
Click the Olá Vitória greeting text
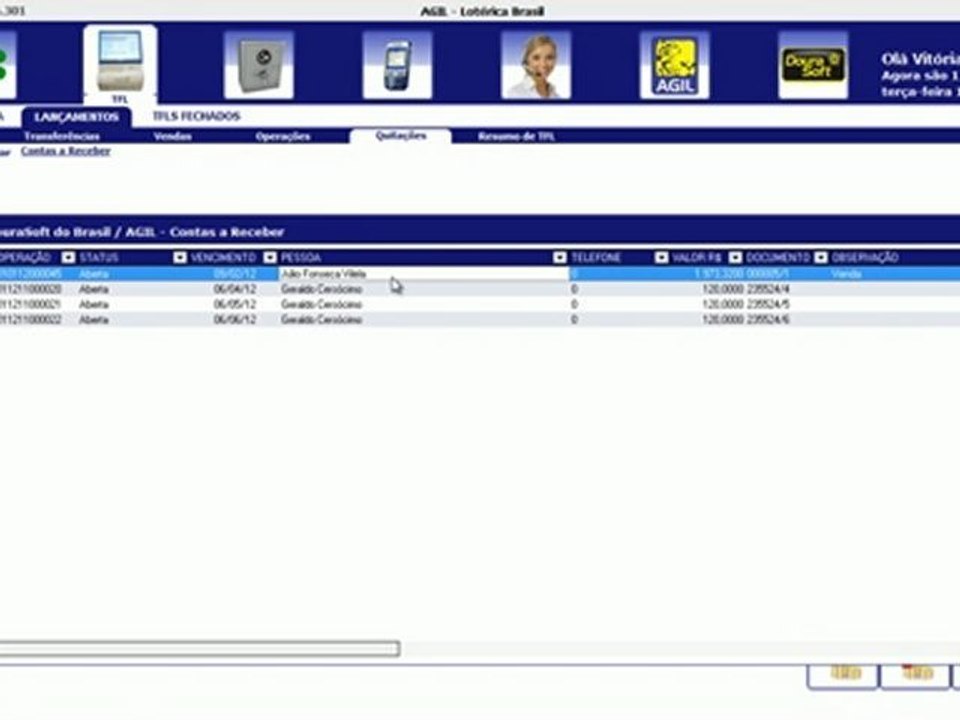click(x=920, y=59)
